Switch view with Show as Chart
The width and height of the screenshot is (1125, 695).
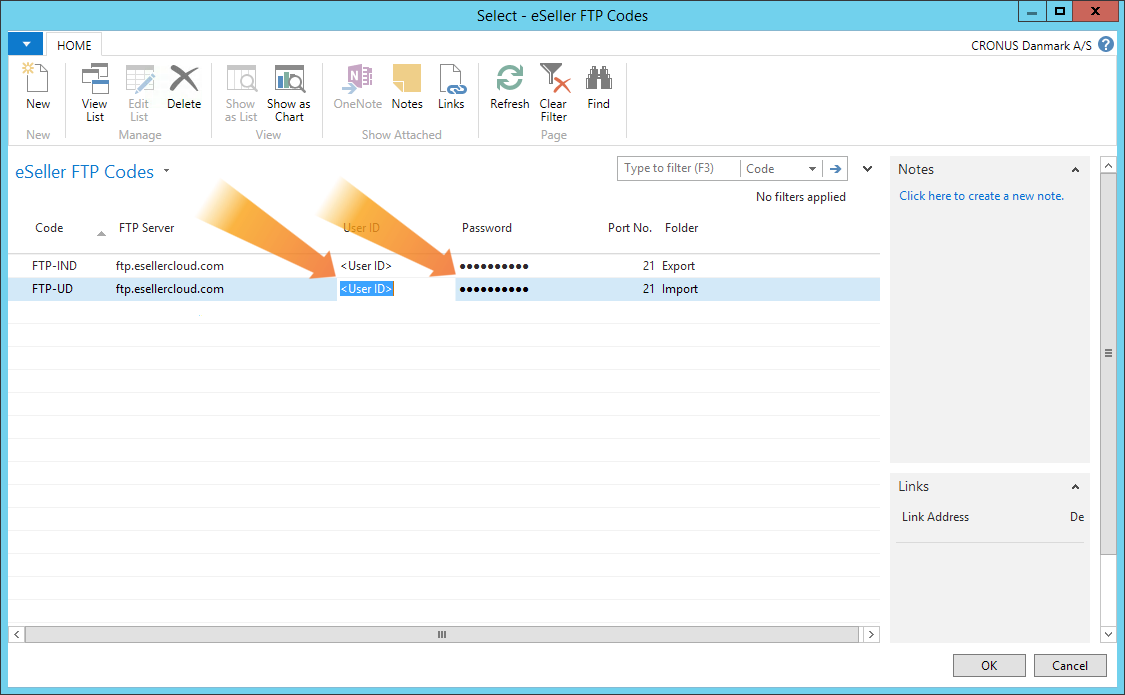click(x=289, y=93)
